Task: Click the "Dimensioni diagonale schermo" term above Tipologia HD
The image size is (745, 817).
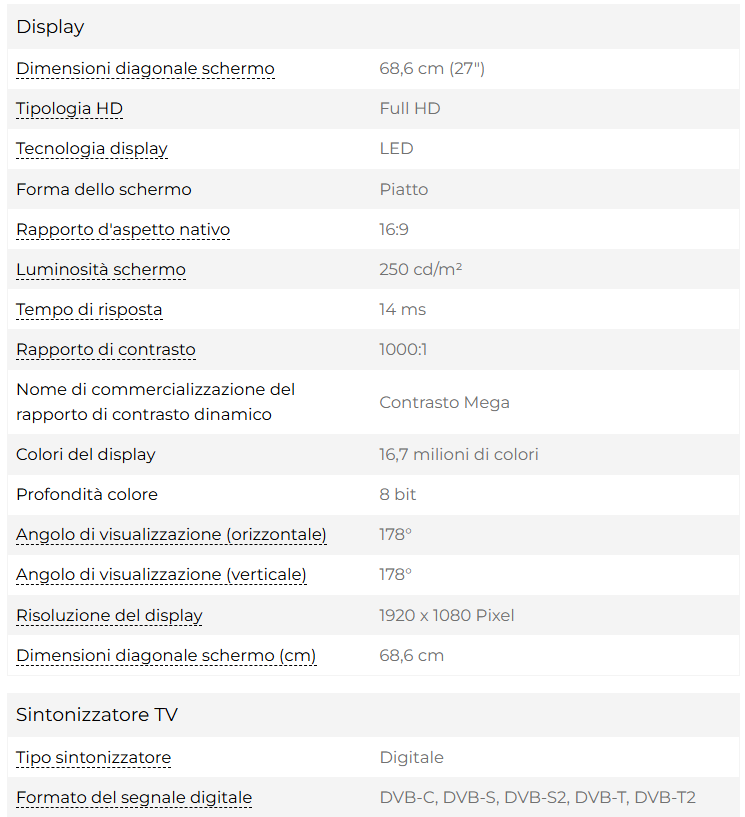Action: coord(145,69)
